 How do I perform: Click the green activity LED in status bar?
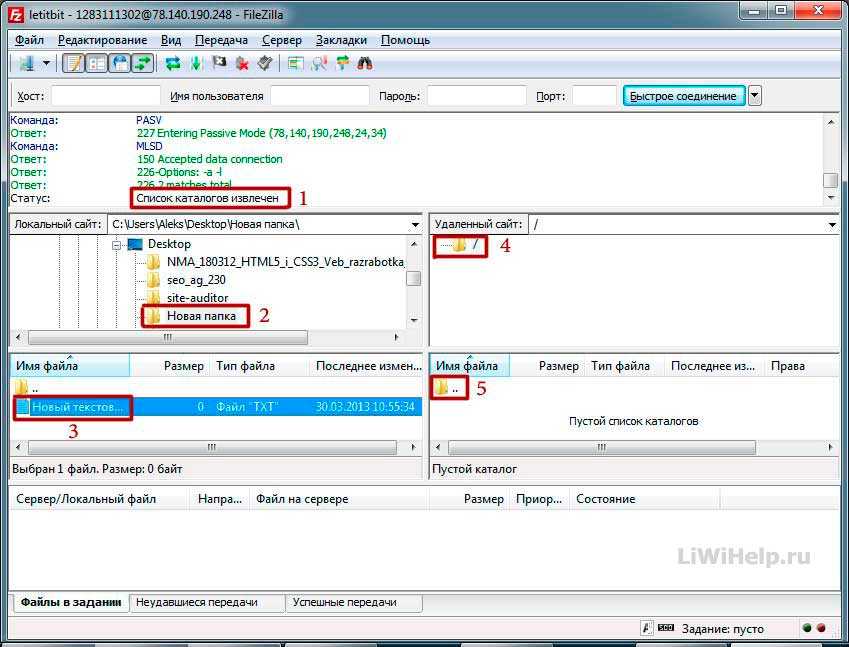(807, 628)
